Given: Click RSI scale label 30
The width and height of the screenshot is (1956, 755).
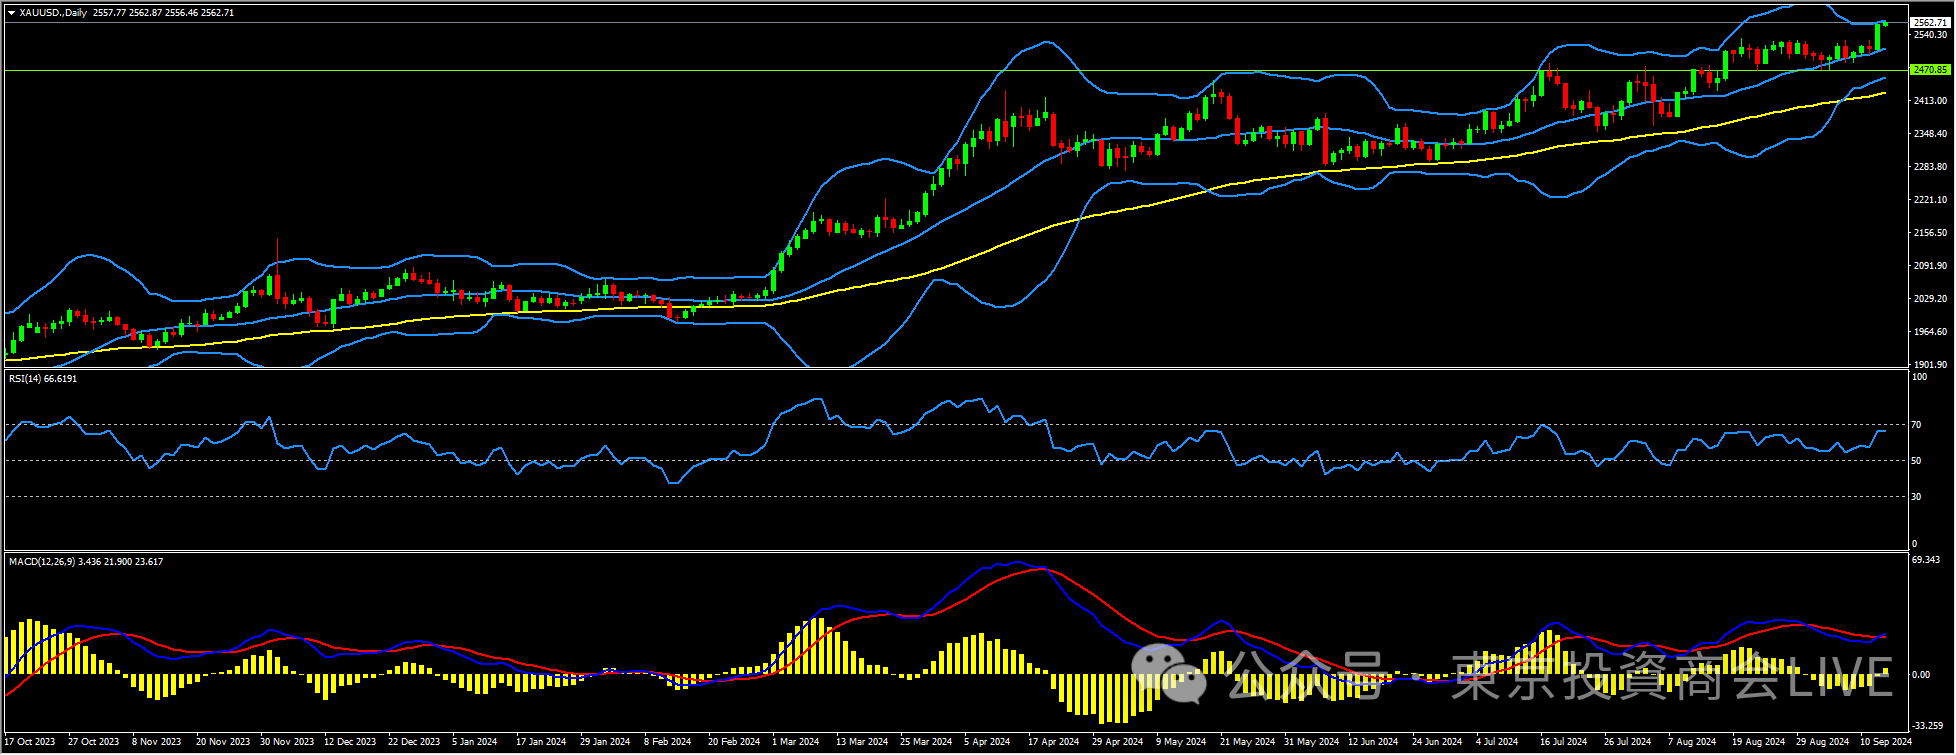Looking at the screenshot, I should click(1916, 497).
